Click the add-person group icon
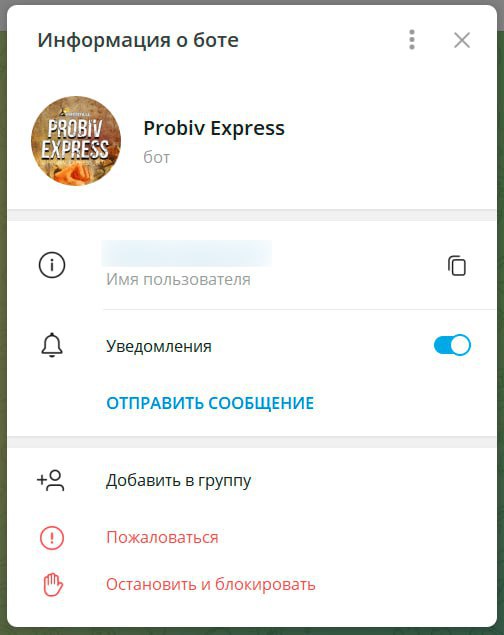The height and width of the screenshot is (635, 504). point(51,480)
